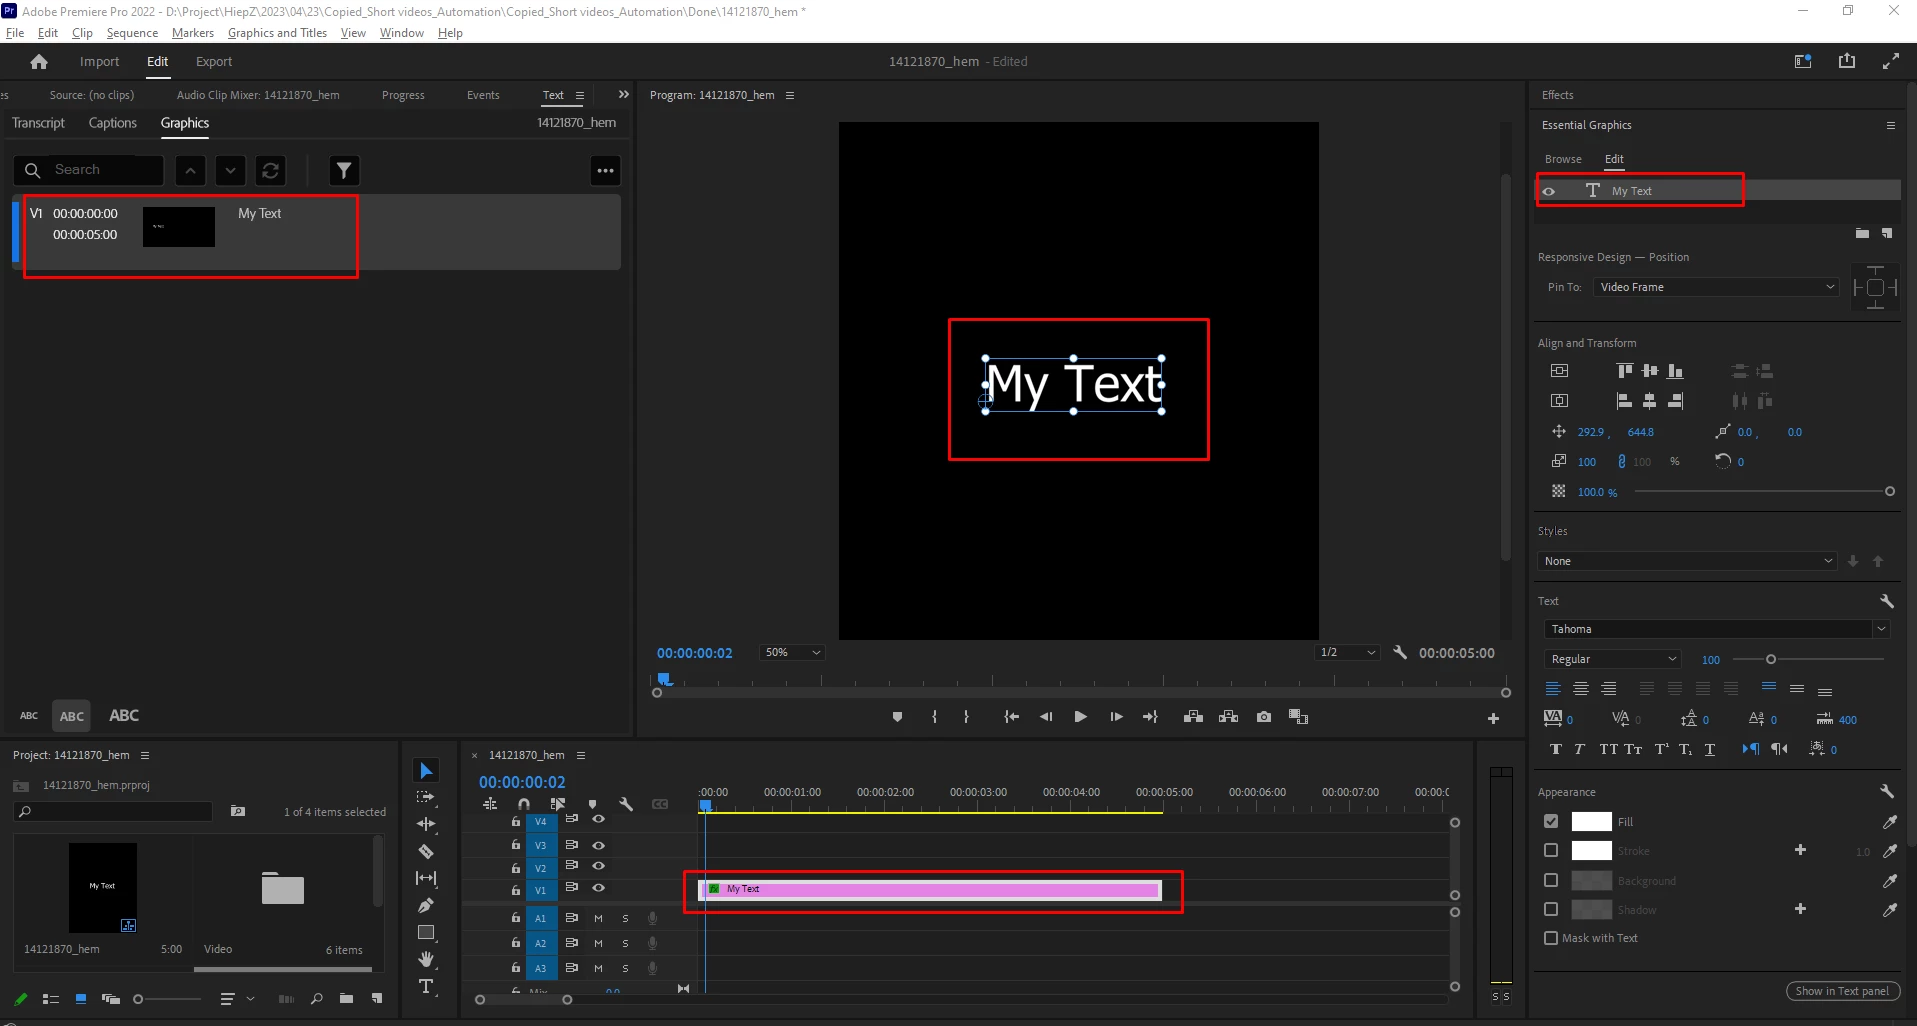Select the Razor tool

point(426,851)
